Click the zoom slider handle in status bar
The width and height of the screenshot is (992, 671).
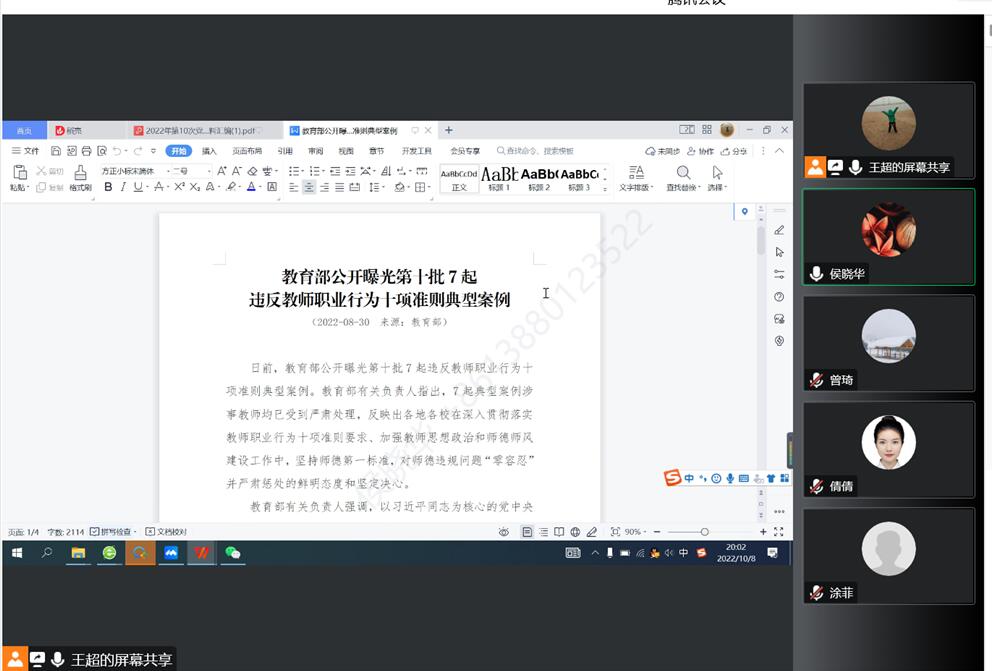[704, 532]
